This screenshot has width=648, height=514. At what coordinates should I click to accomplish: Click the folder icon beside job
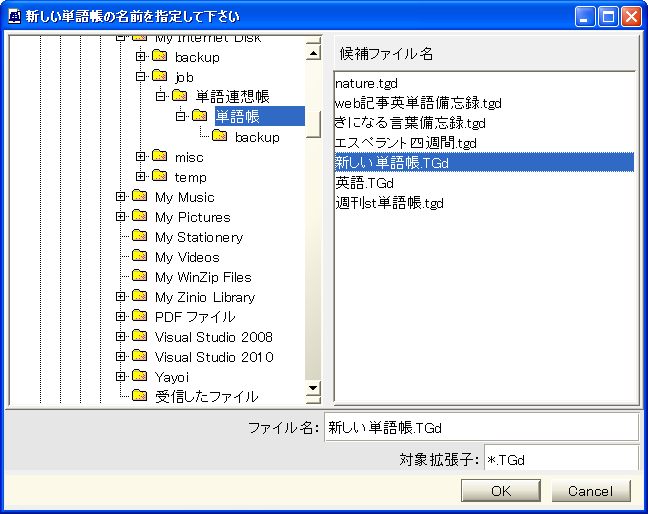(x=160, y=76)
